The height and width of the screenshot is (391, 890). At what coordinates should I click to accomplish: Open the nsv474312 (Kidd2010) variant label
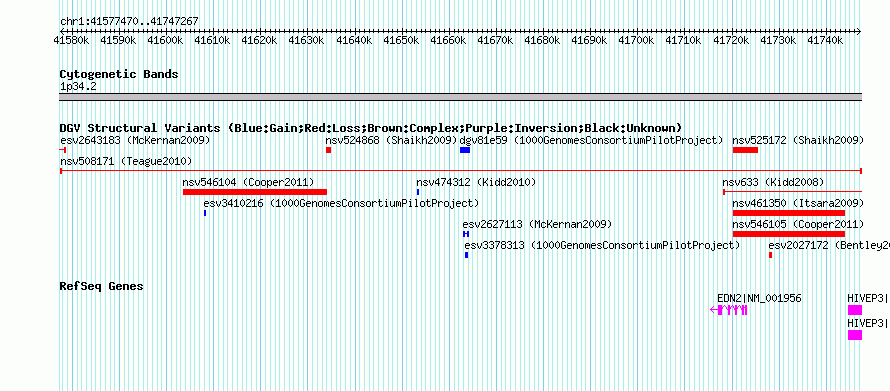click(476, 182)
